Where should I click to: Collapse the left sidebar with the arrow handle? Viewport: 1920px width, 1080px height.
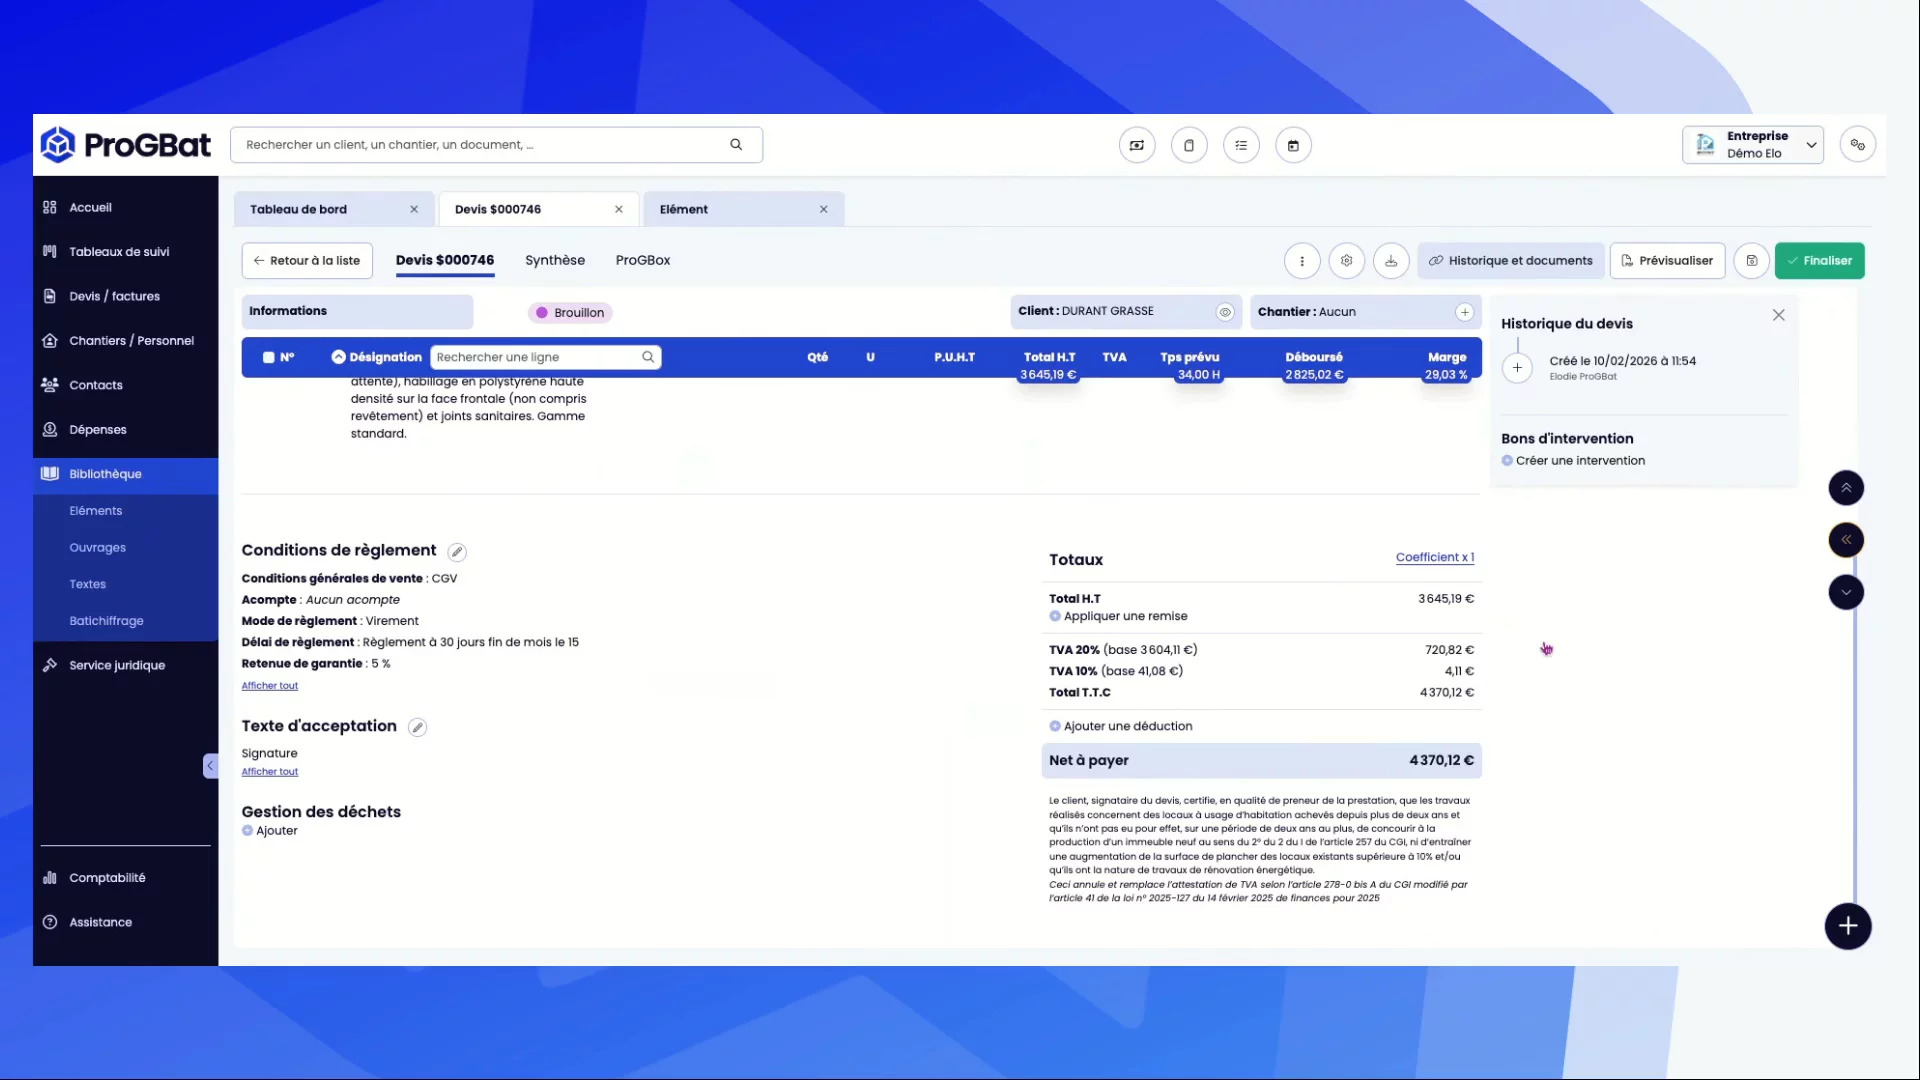click(210, 766)
